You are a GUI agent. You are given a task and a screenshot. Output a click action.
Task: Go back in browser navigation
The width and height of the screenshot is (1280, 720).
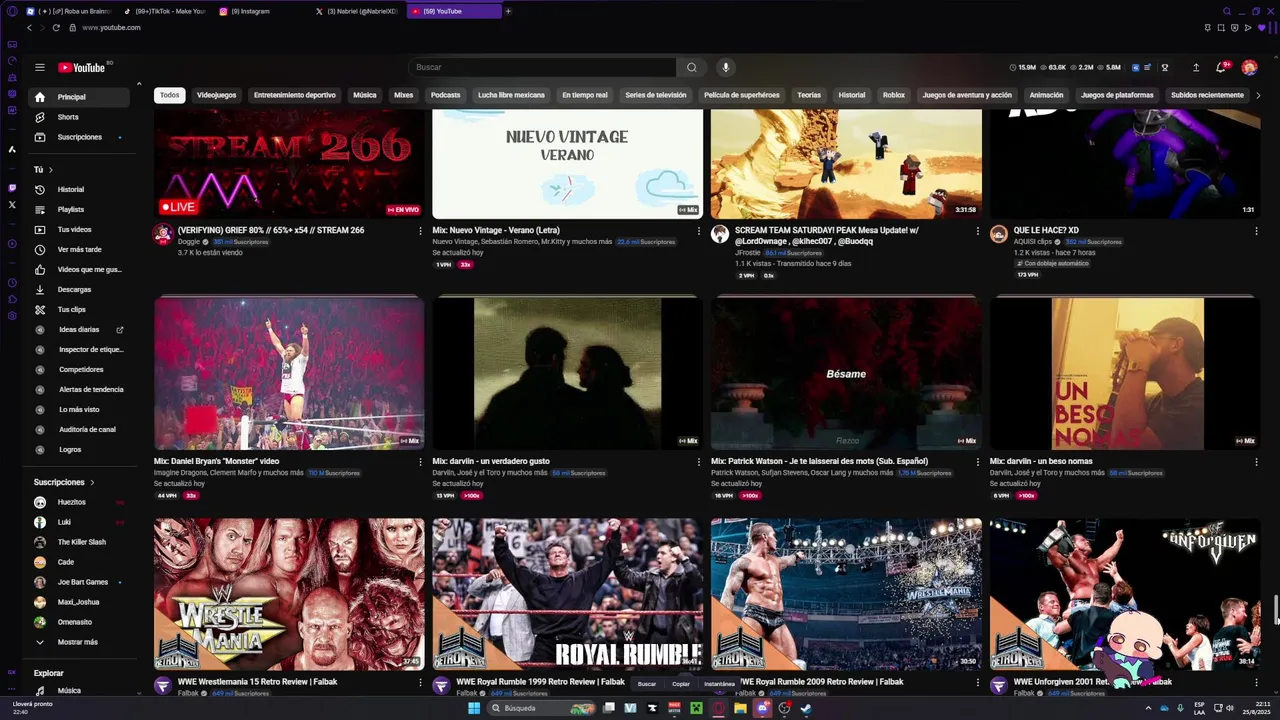click(x=29, y=28)
